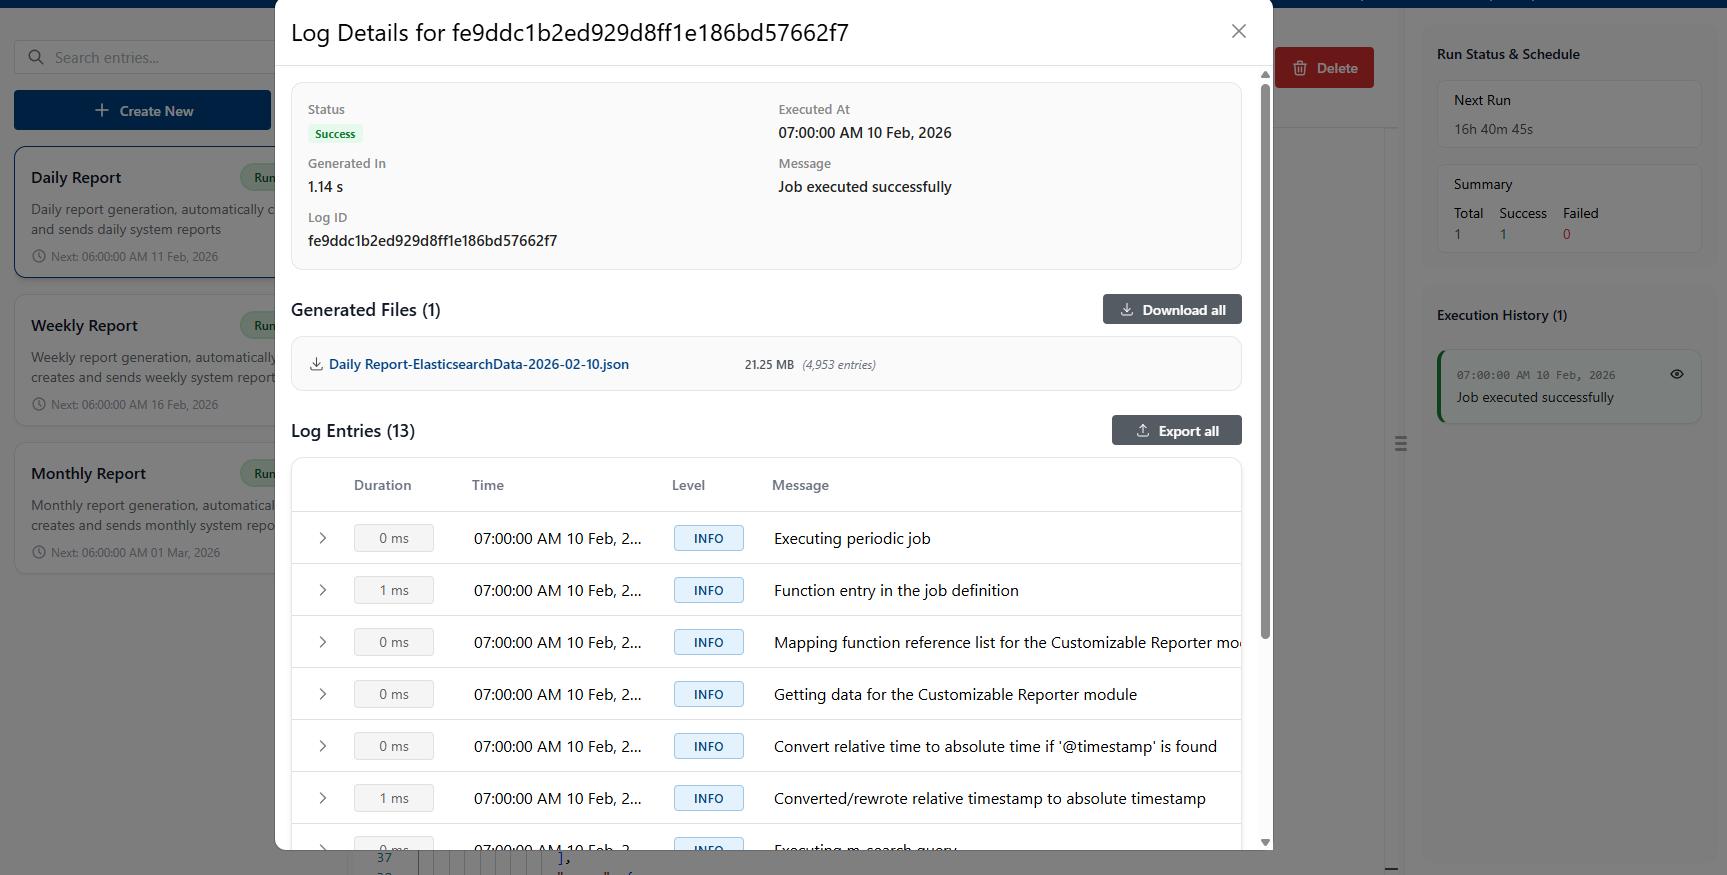The height and width of the screenshot is (875, 1727).
Task: Close the Log Details dialog
Action: (1238, 31)
